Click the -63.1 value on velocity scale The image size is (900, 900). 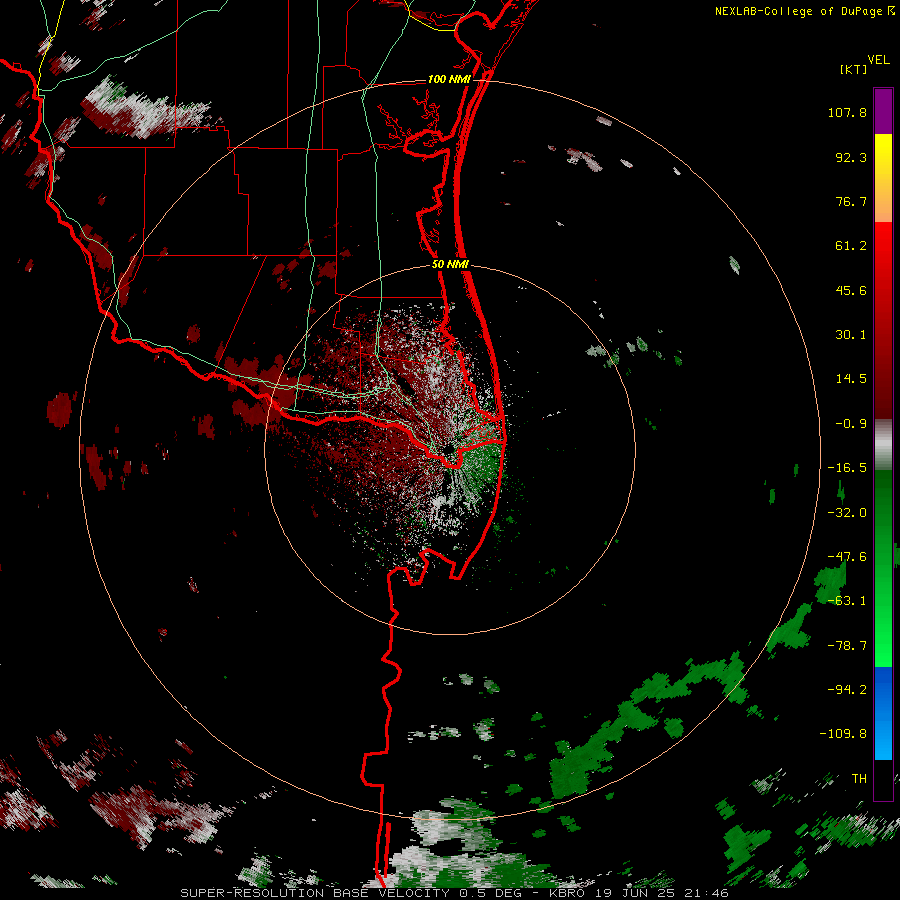pos(847,601)
